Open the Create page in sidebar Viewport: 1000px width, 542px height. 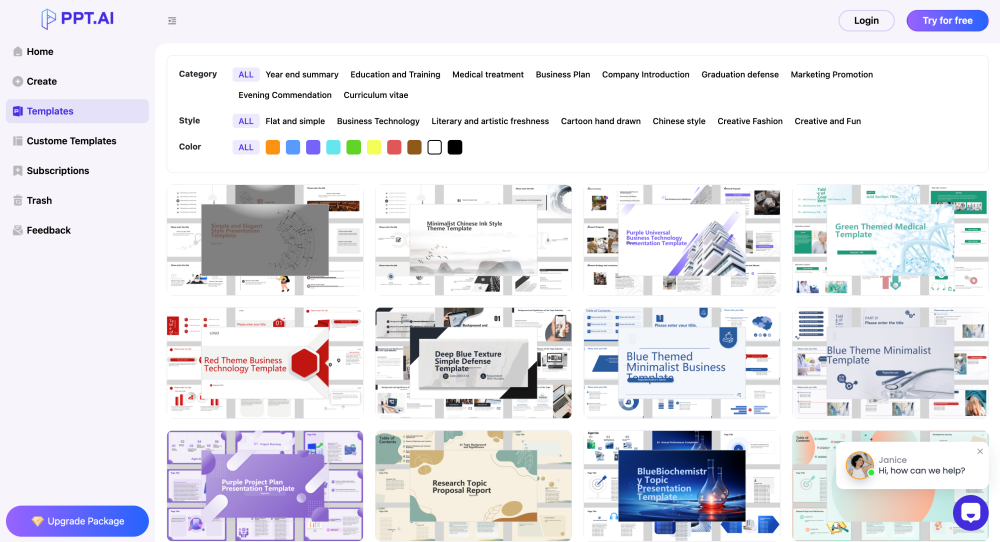click(41, 82)
